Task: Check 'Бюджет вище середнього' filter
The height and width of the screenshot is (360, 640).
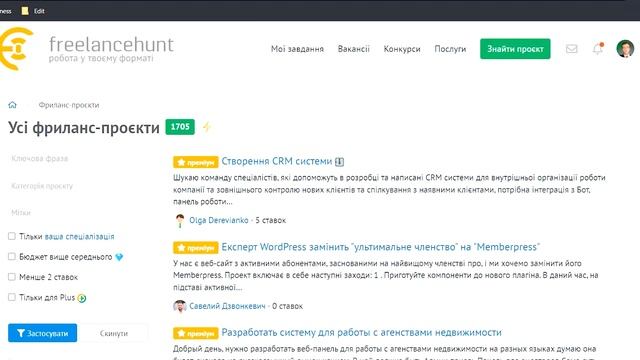Action: point(12,256)
